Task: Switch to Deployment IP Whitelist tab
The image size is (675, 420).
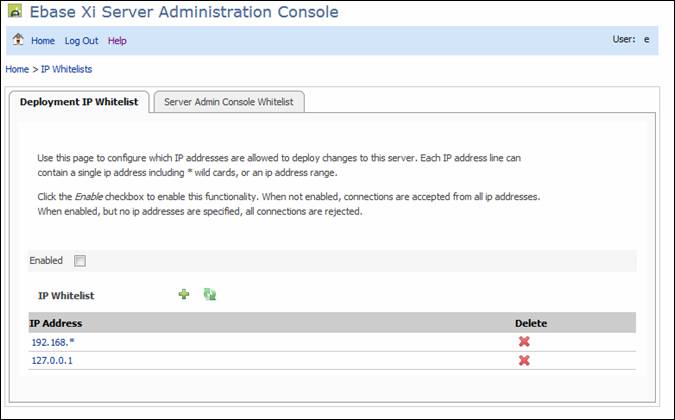Action: coord(80,102)
